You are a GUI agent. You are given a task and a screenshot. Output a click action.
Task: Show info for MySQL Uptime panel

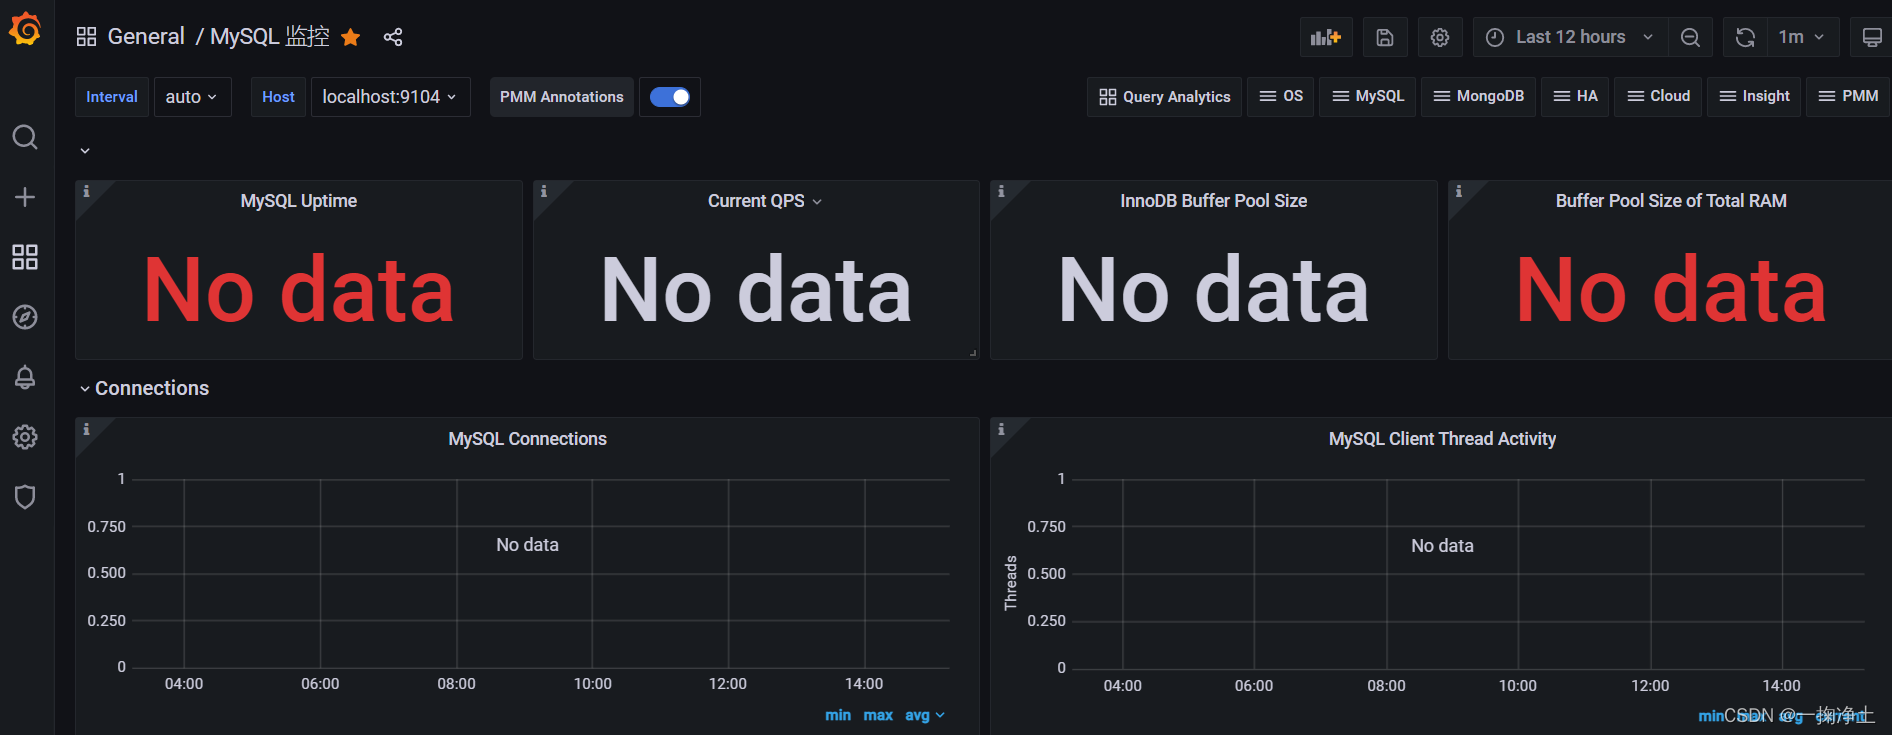(86, 191)
